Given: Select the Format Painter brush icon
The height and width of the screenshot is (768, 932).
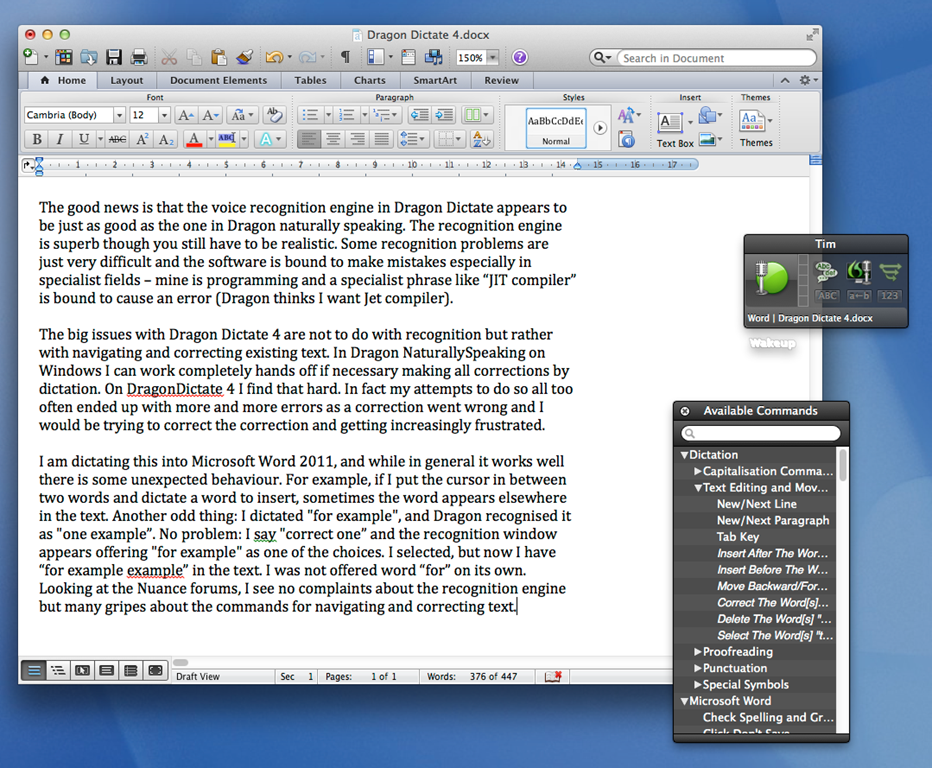Looking at the screenshot, I should point(244,58).
